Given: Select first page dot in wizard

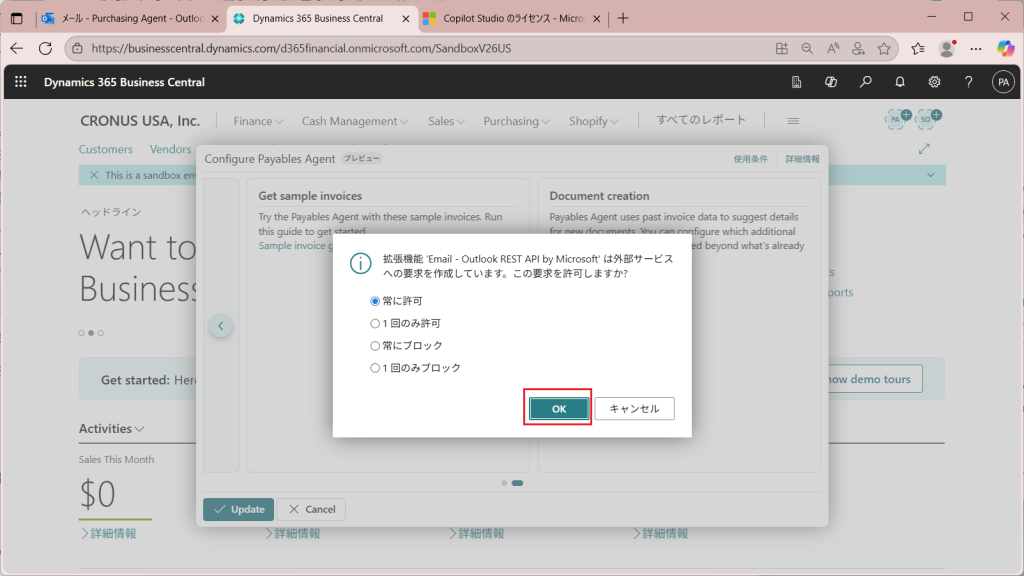Looking at the screenshot, I should tap(504, 483).
